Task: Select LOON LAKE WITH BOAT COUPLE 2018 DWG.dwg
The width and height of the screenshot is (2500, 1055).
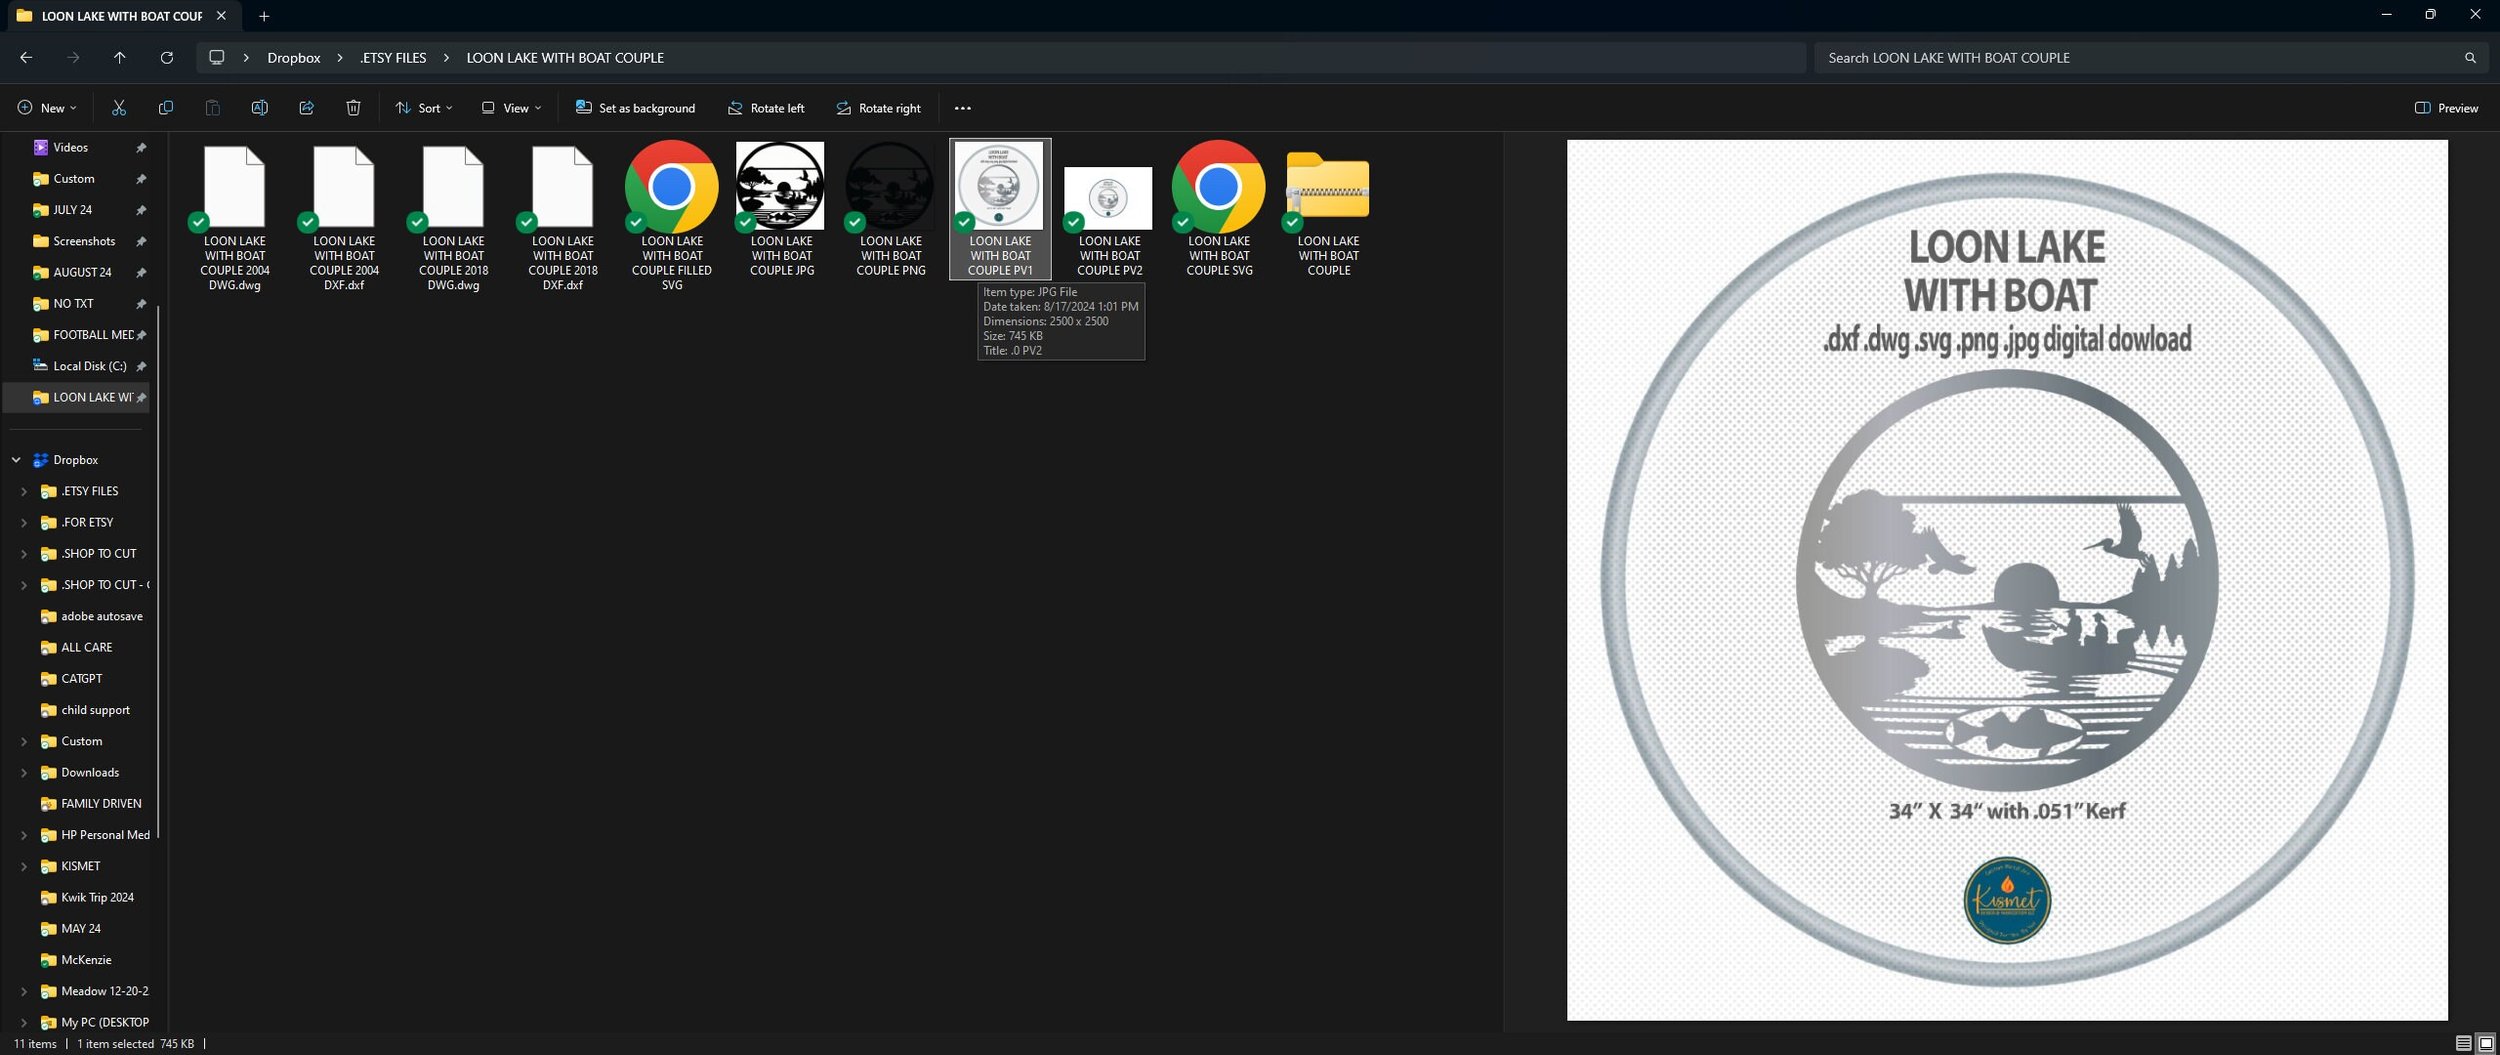Action: (x=453, y=216)
